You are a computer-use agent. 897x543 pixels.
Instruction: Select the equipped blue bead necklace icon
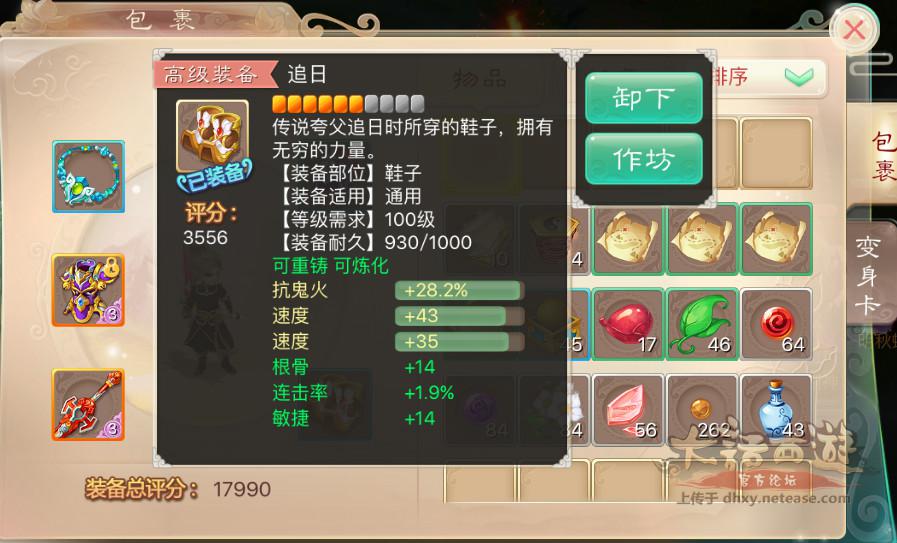coord(89,176)
